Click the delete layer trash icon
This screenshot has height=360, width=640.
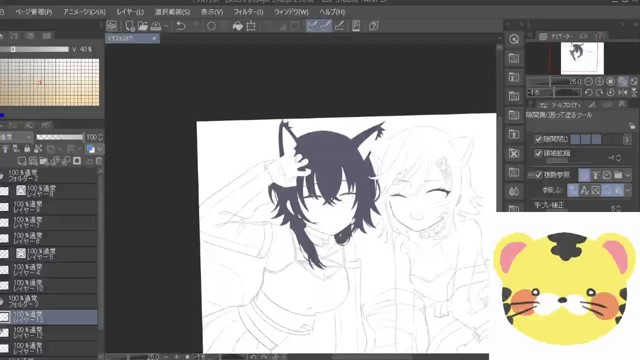coord(99,161)
